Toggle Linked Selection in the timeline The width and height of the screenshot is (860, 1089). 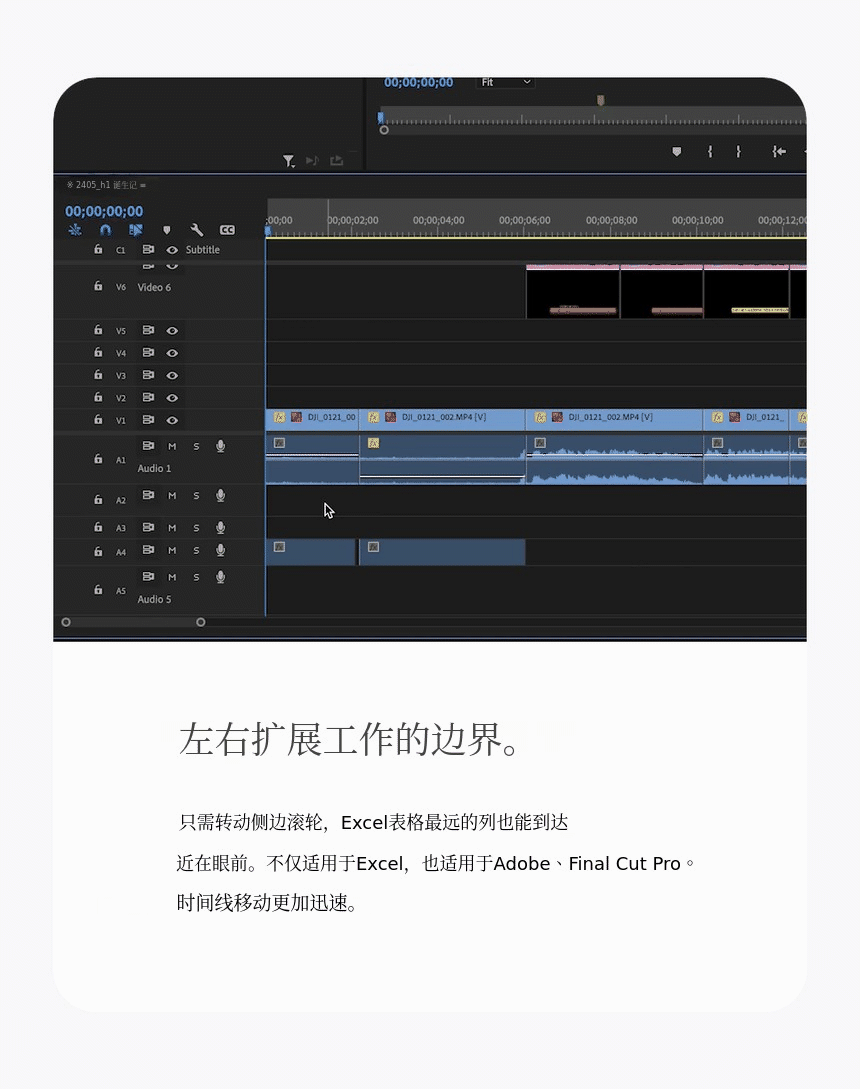136,230
